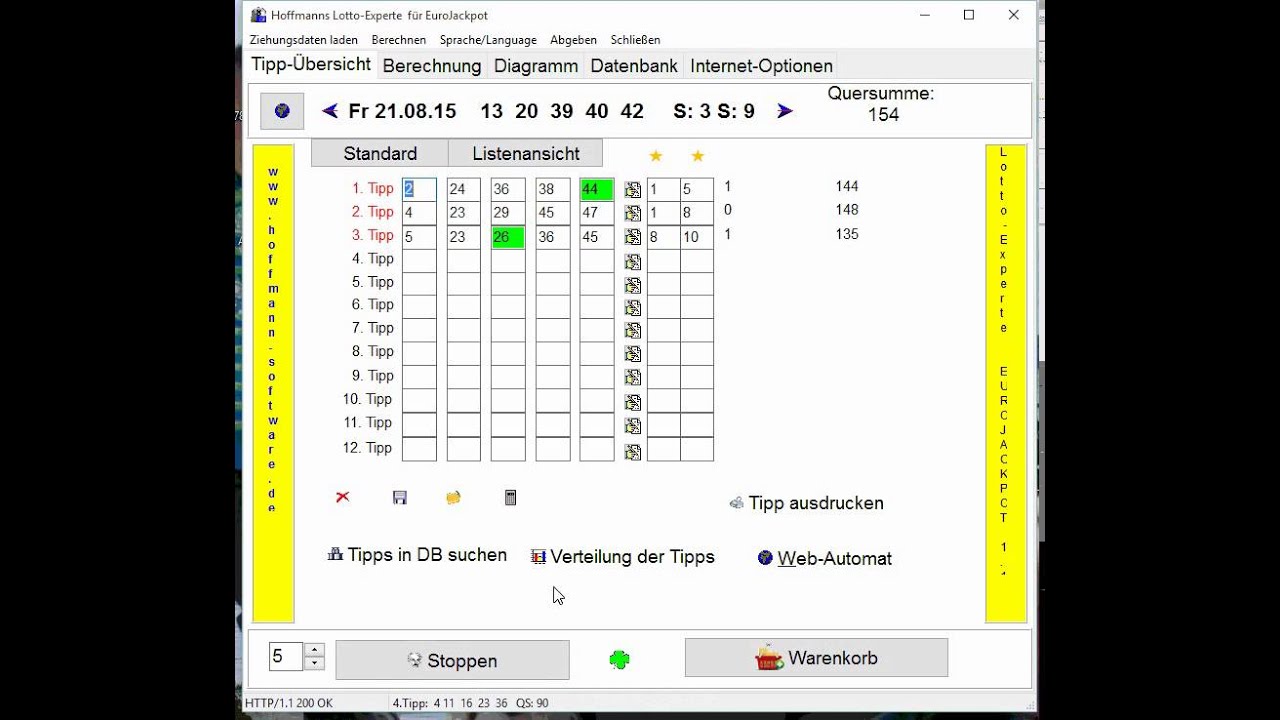Click second star field of 3. Tipp showing 10
Viewport: 1280px width, 720px height.
(697, 237)
